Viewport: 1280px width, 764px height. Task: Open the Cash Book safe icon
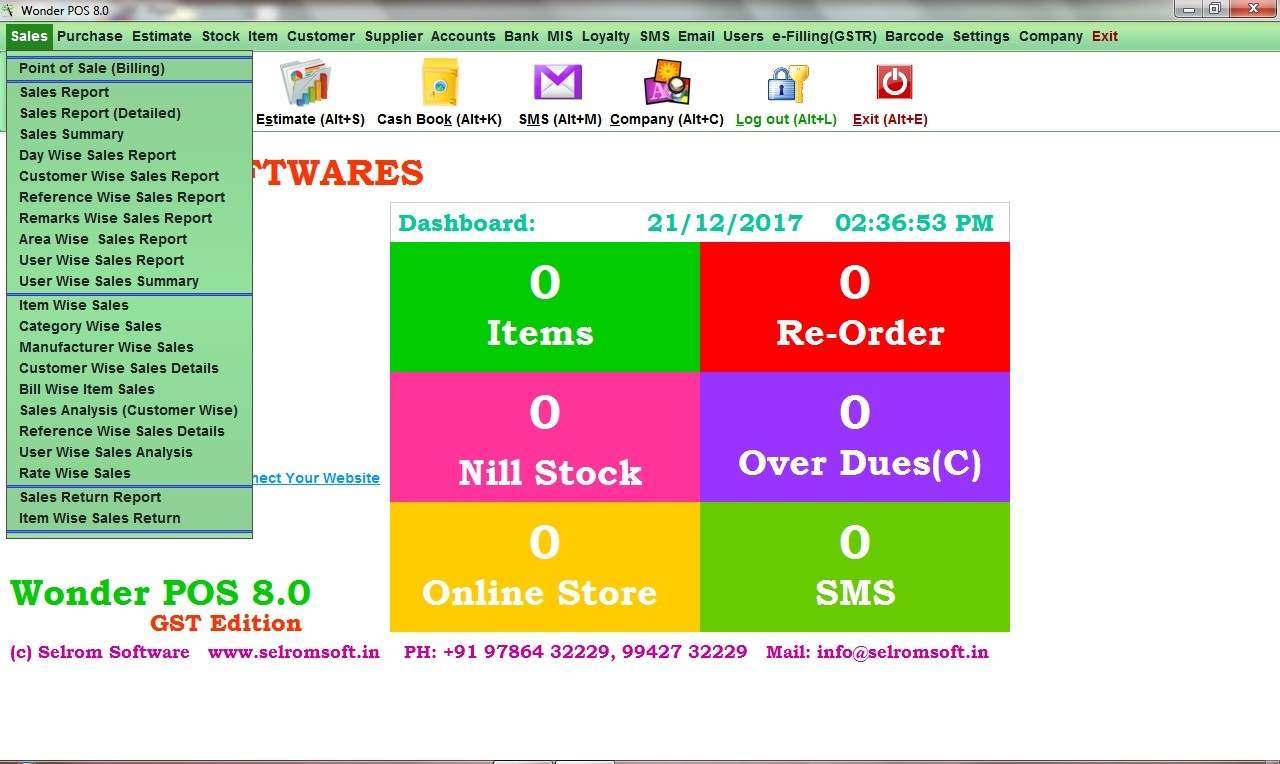(440, 82)
